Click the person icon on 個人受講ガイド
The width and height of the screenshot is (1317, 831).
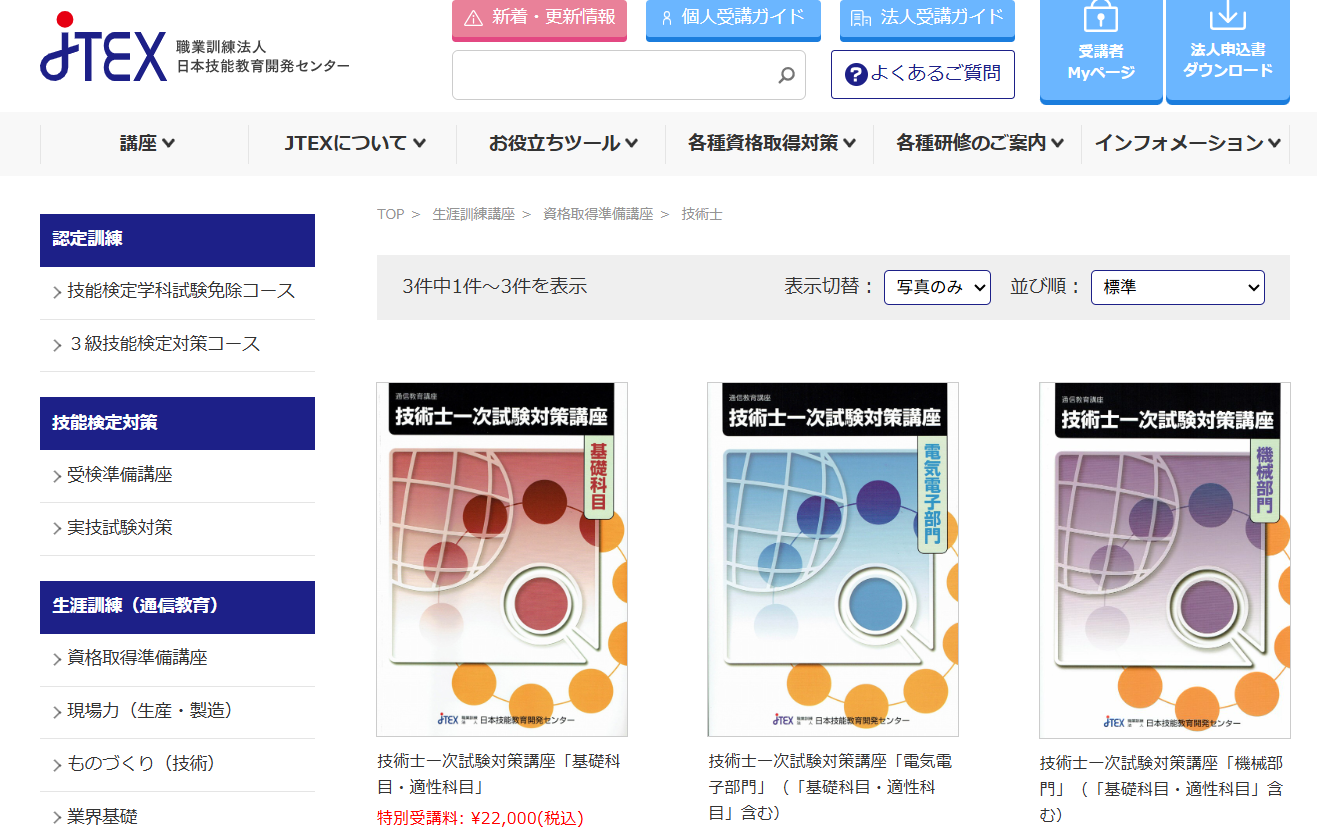tap(667, 18)
